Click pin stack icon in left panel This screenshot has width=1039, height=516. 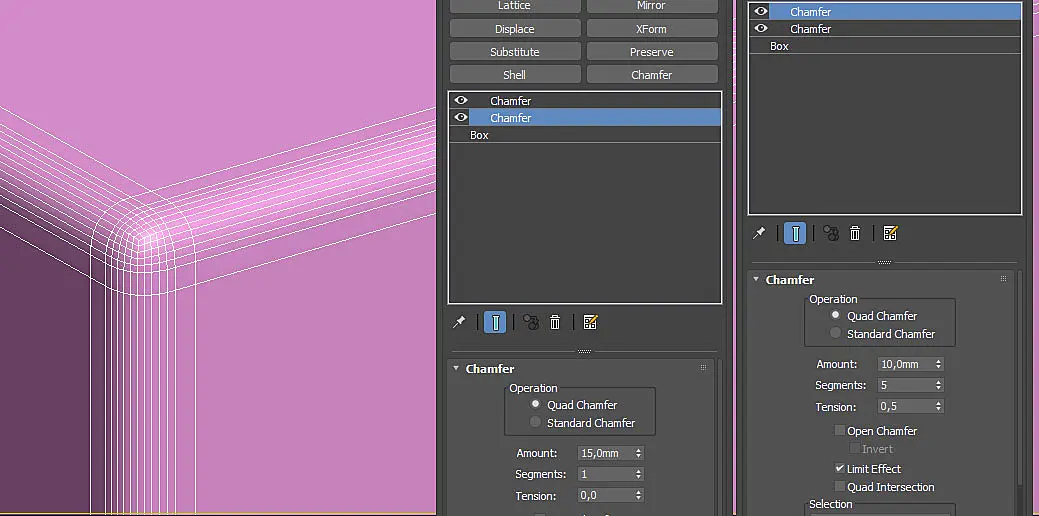[x=459, y=322]
